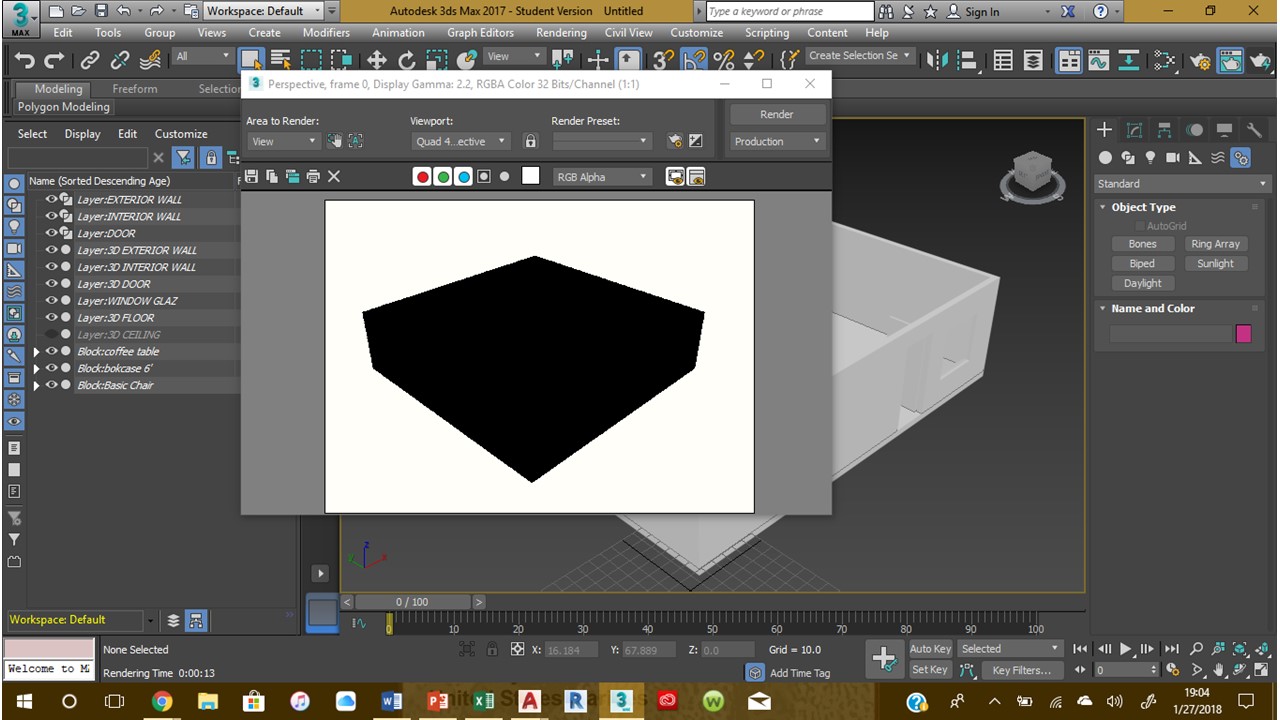Open the RGB Alpha channel dropdown
The width and height of the screenshot is (1280, 720).
[x=601, y=176]
